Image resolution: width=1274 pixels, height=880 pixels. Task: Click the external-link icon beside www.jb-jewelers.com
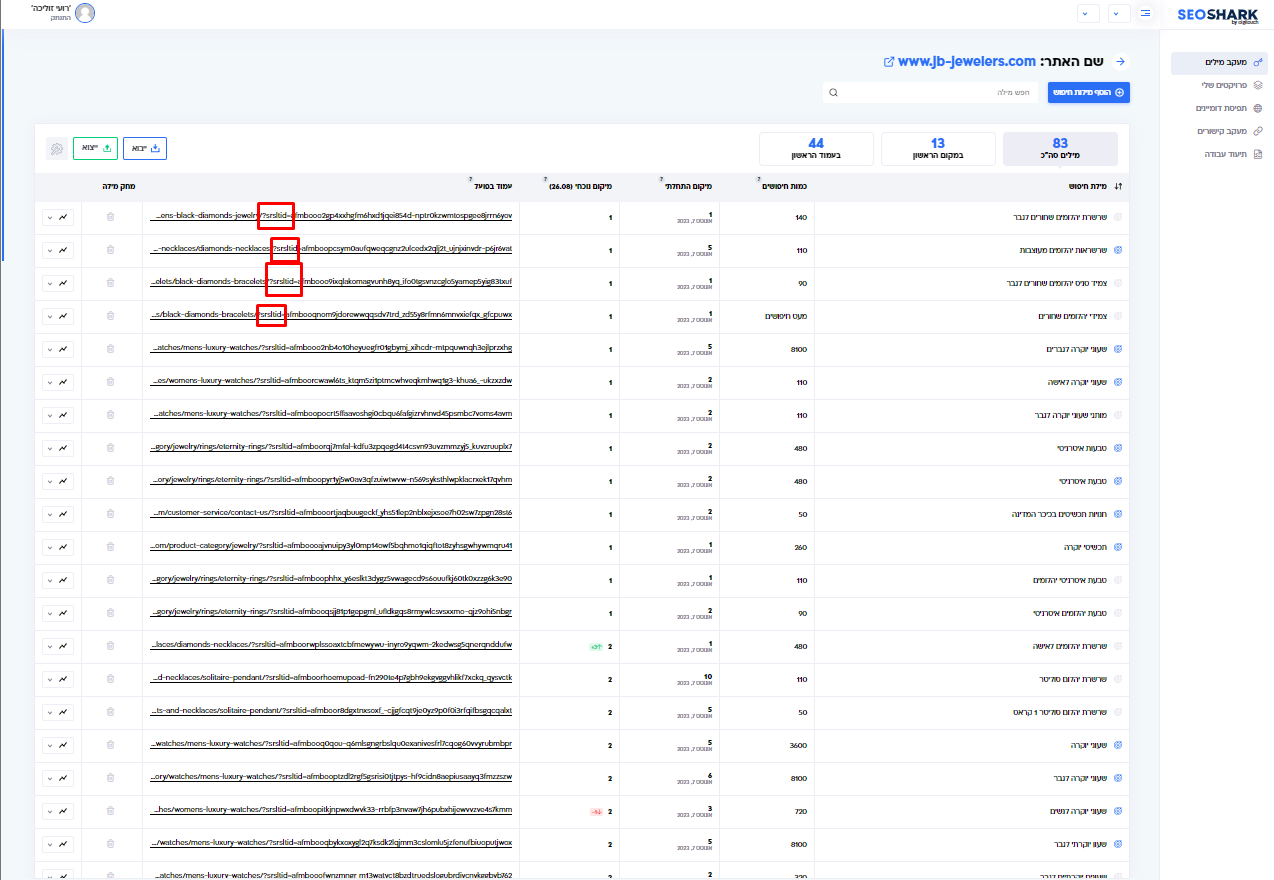(889, 62)
